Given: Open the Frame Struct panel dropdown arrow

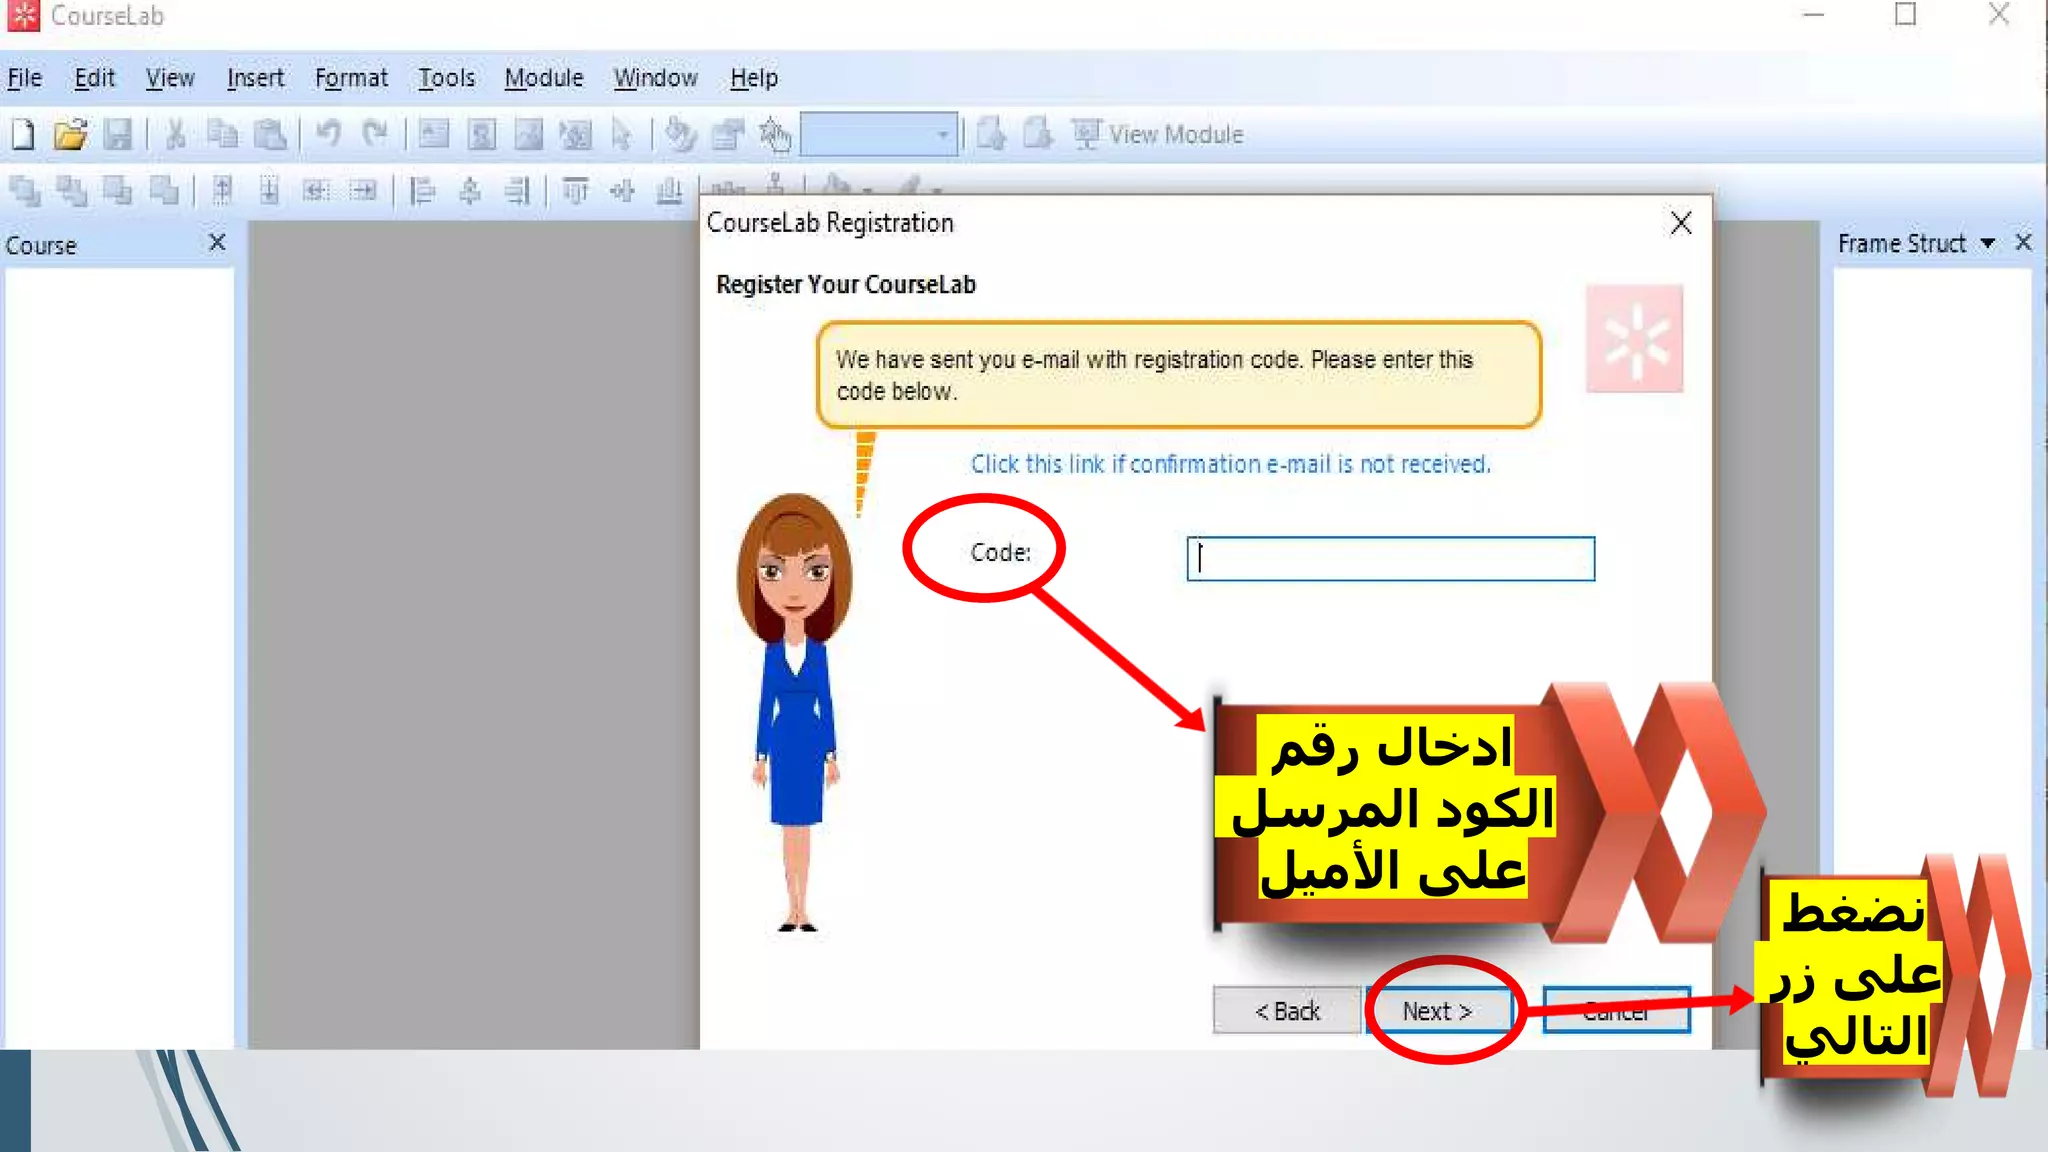Looking at the screenshot, I should pyautogui.click(x=1988, y=243).
